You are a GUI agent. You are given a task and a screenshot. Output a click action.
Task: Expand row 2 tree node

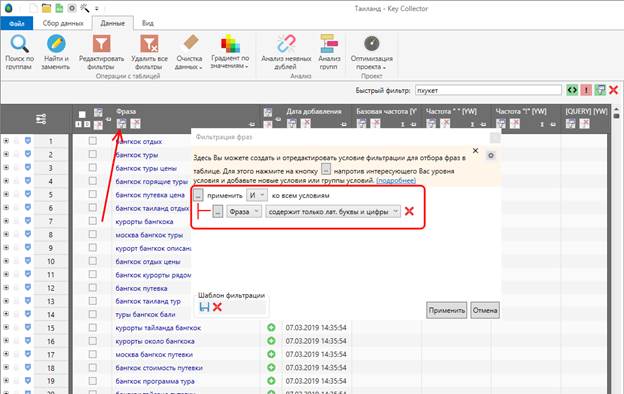[6, 154]
